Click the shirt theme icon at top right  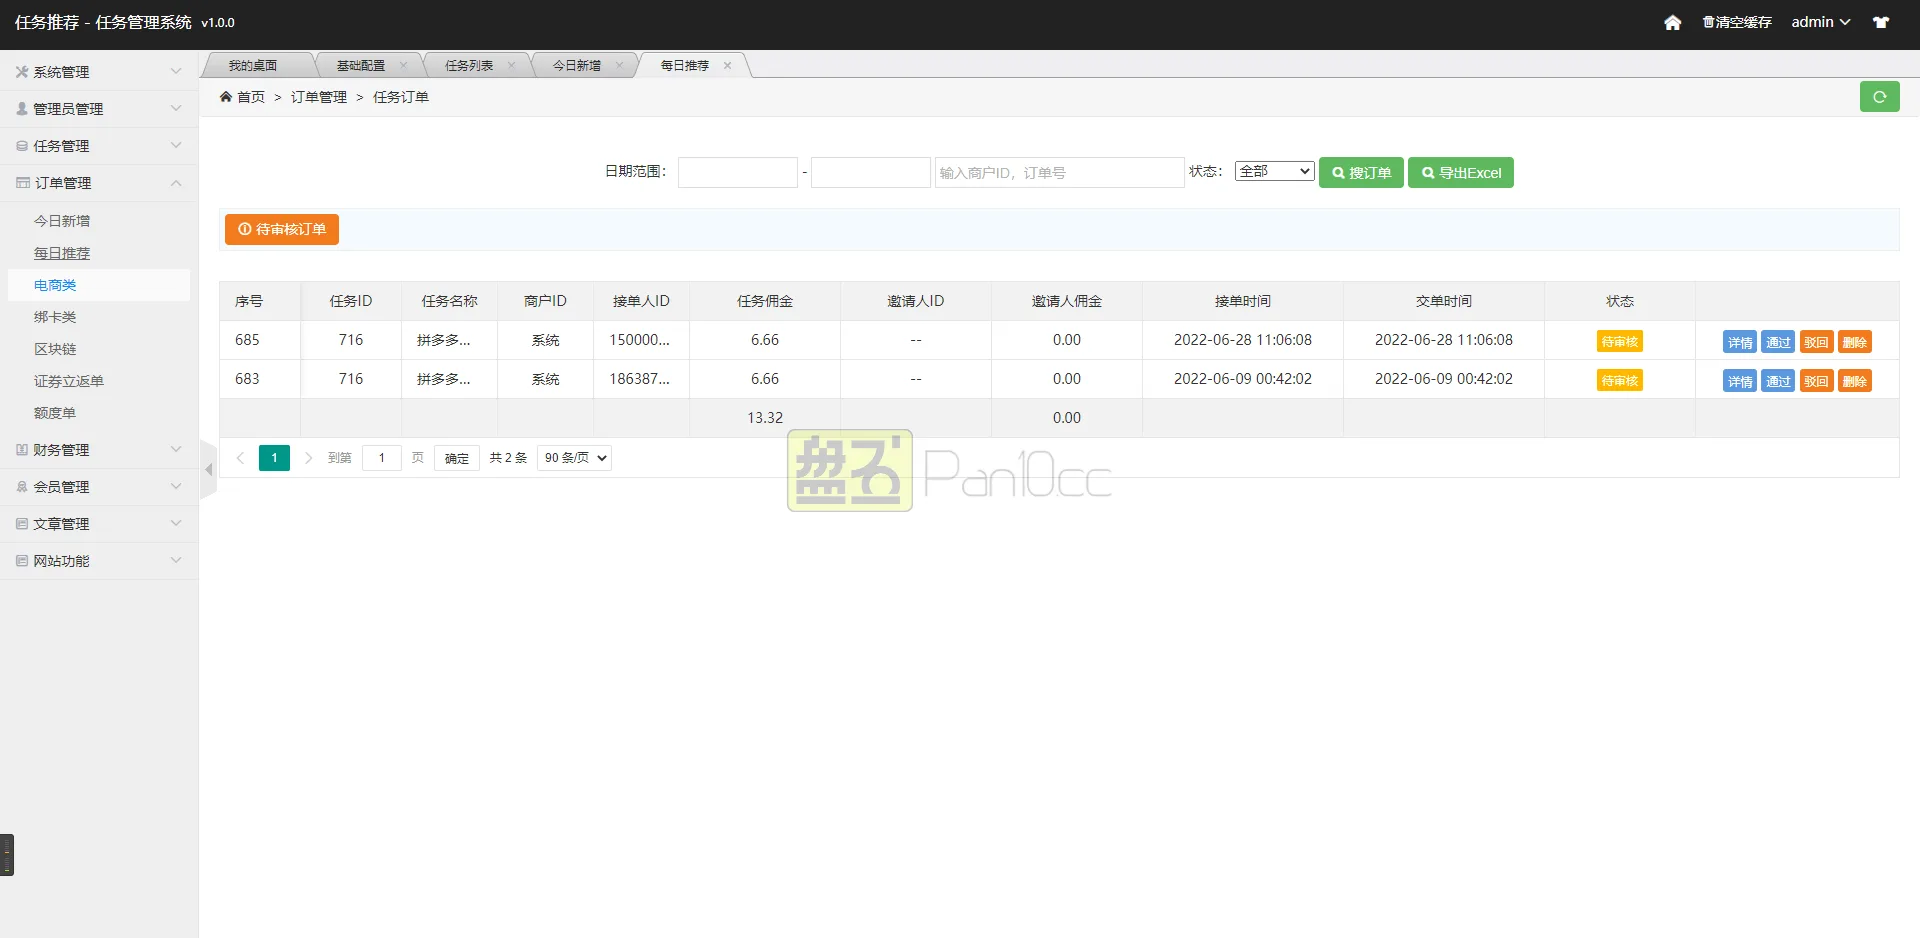[1881, 22]
